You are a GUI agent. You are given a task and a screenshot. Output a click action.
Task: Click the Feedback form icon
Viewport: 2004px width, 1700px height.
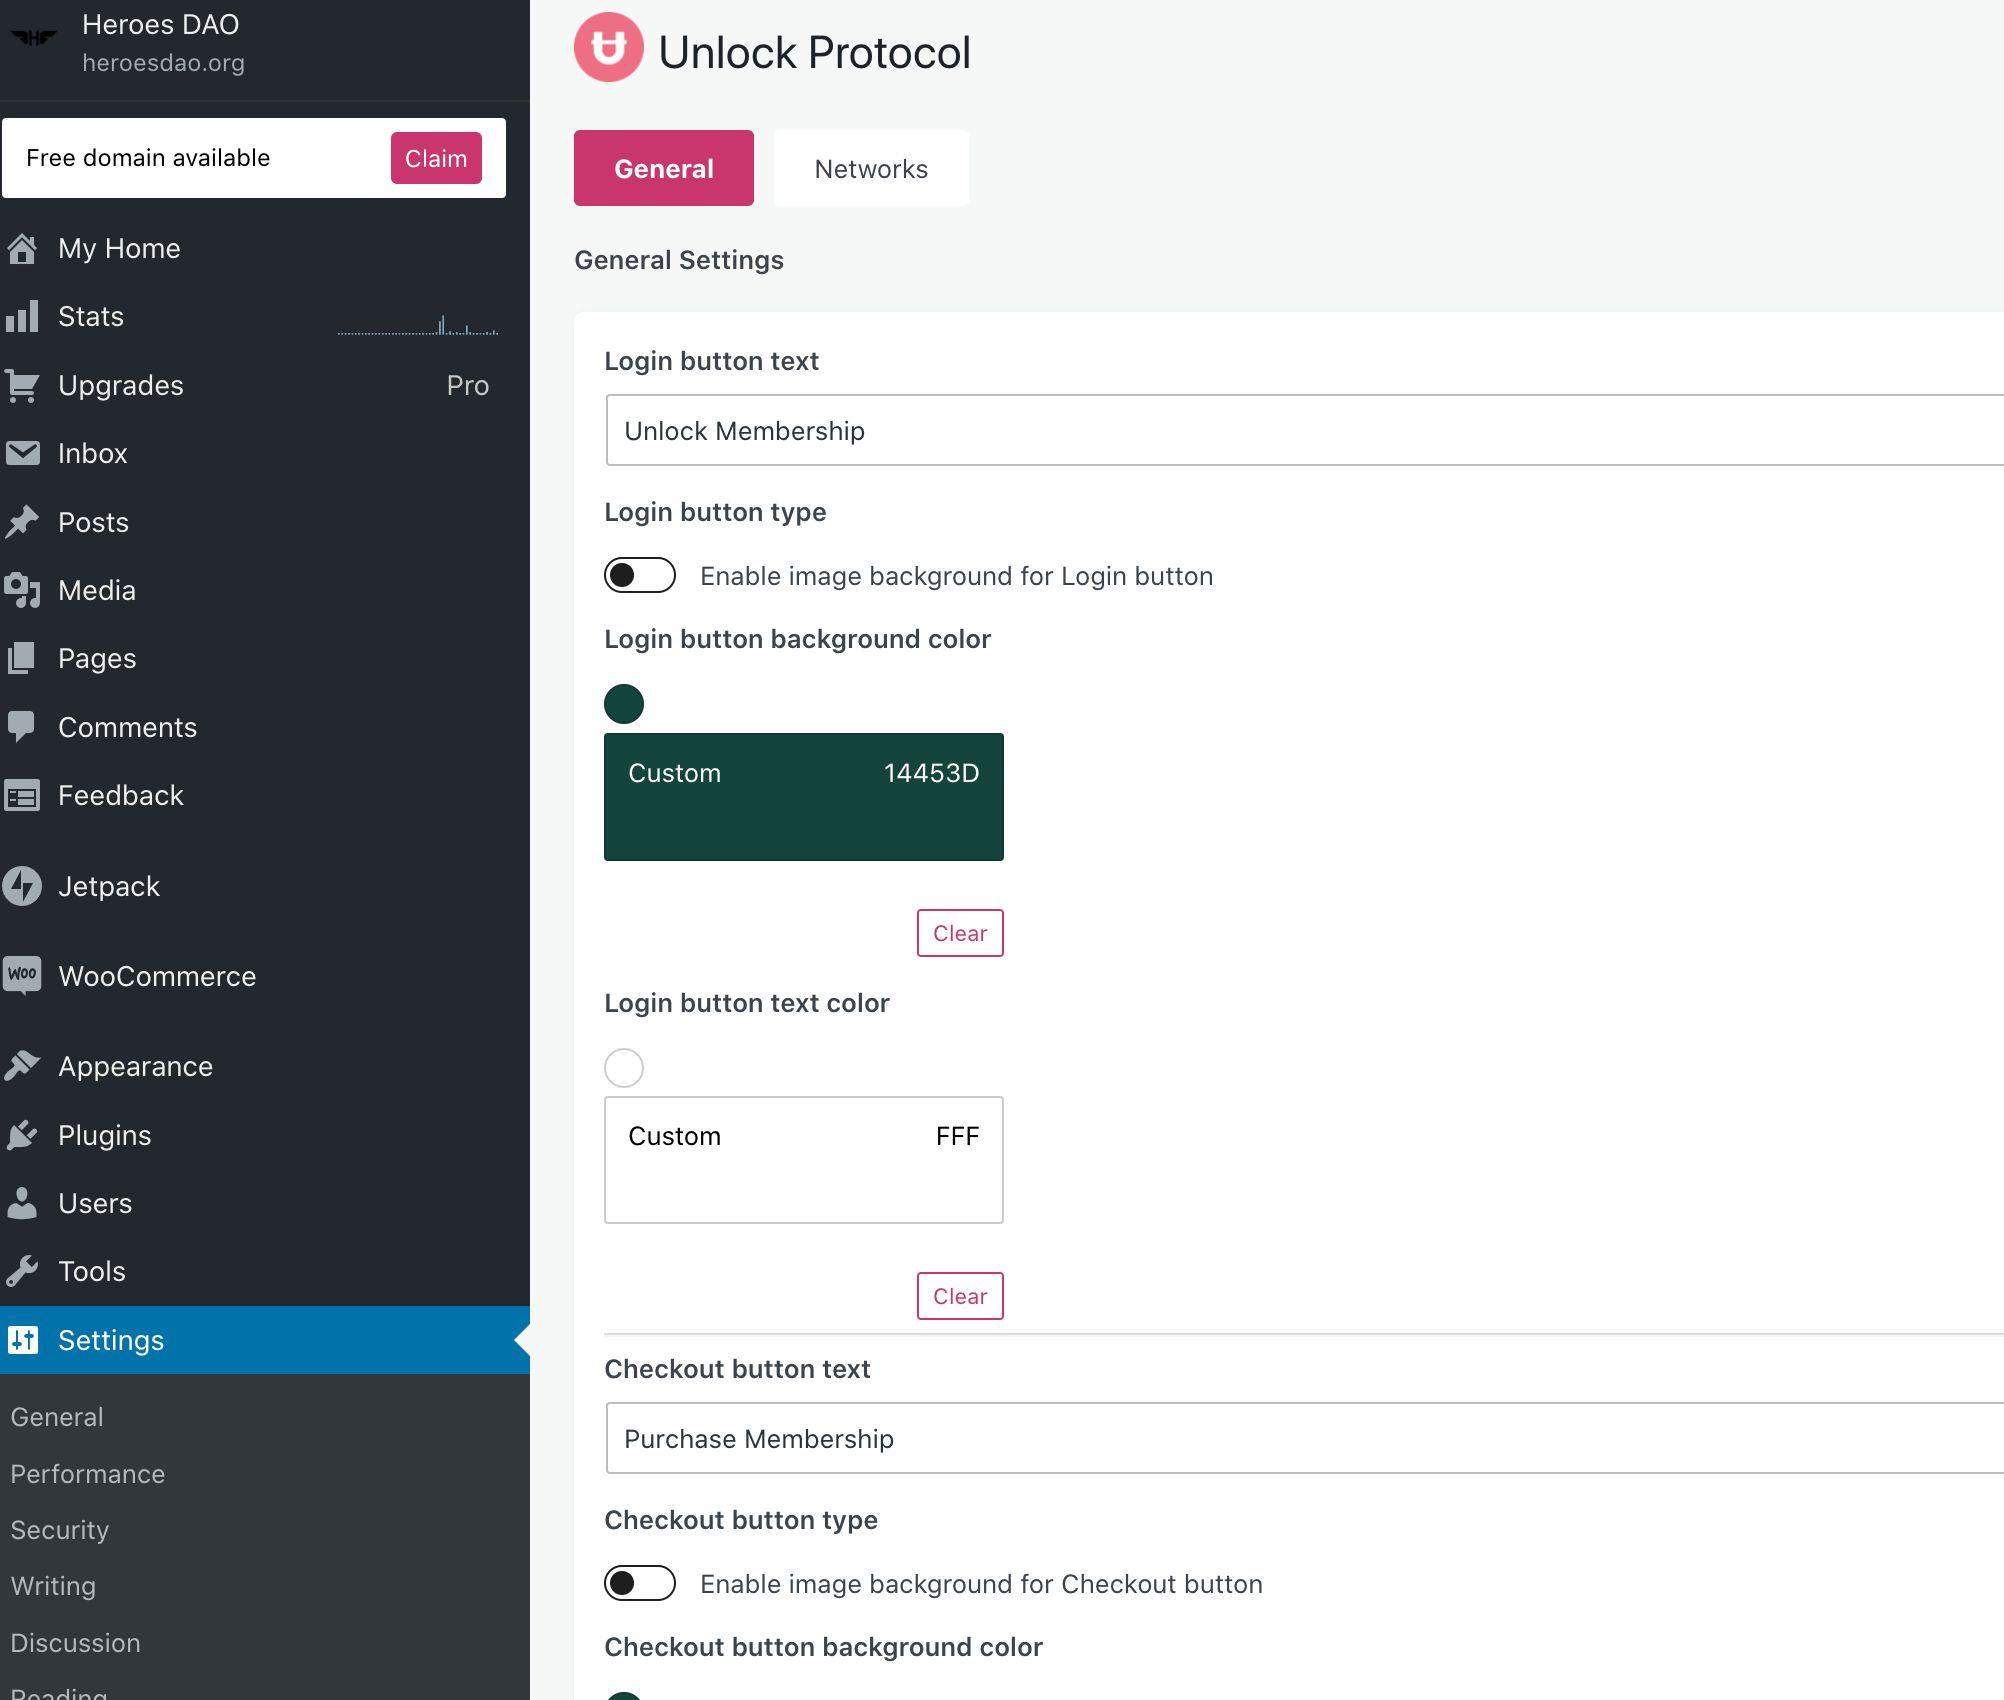(x=22, y=795)
